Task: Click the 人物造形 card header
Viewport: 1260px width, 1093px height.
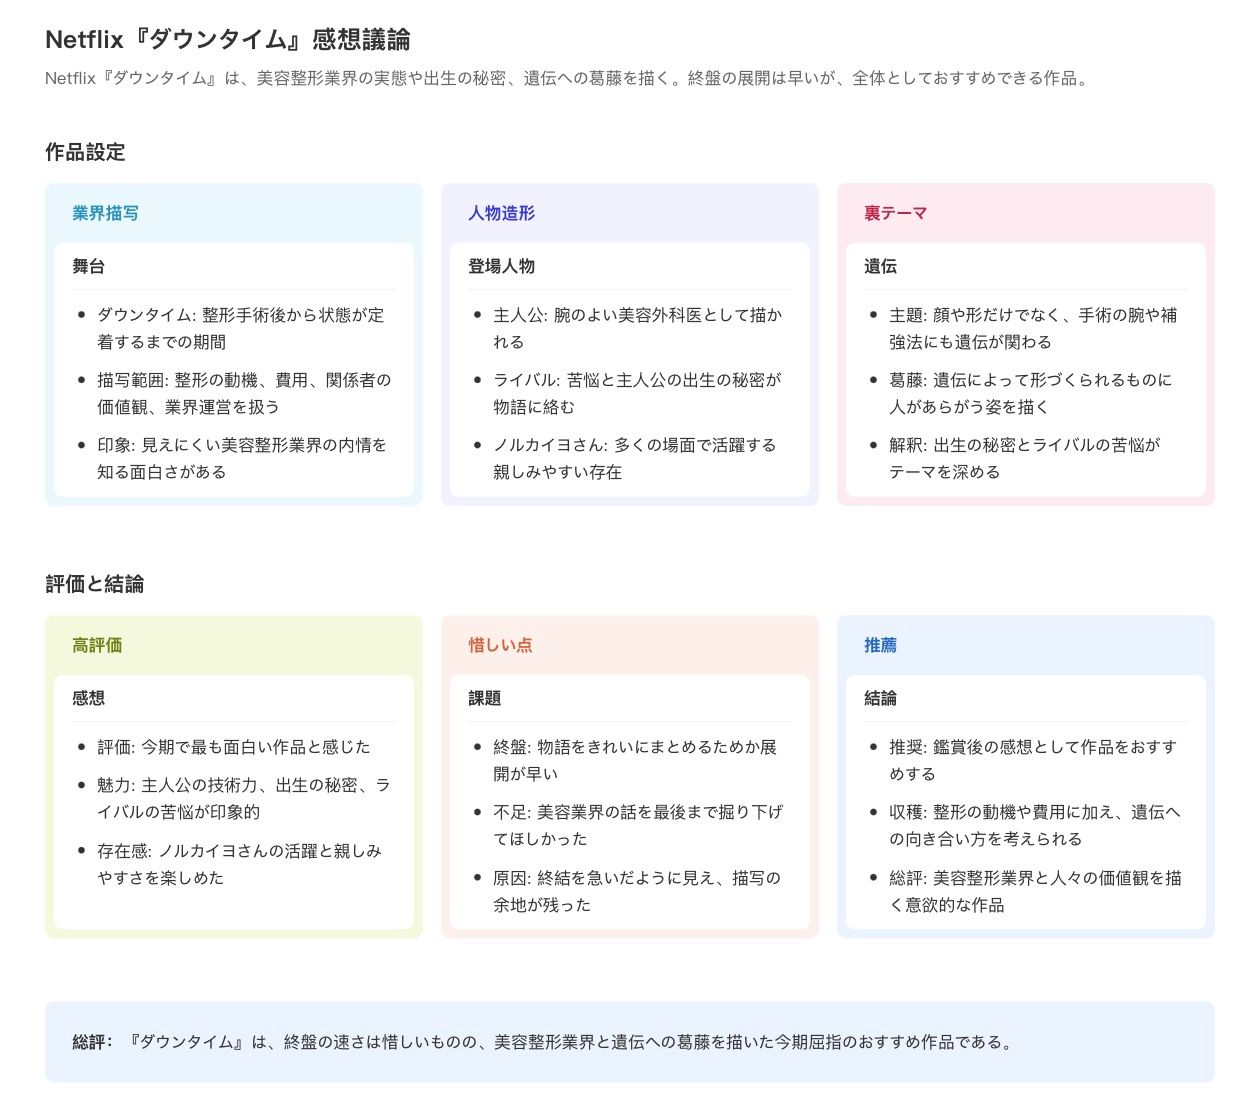Action: (x=501, y=213)
